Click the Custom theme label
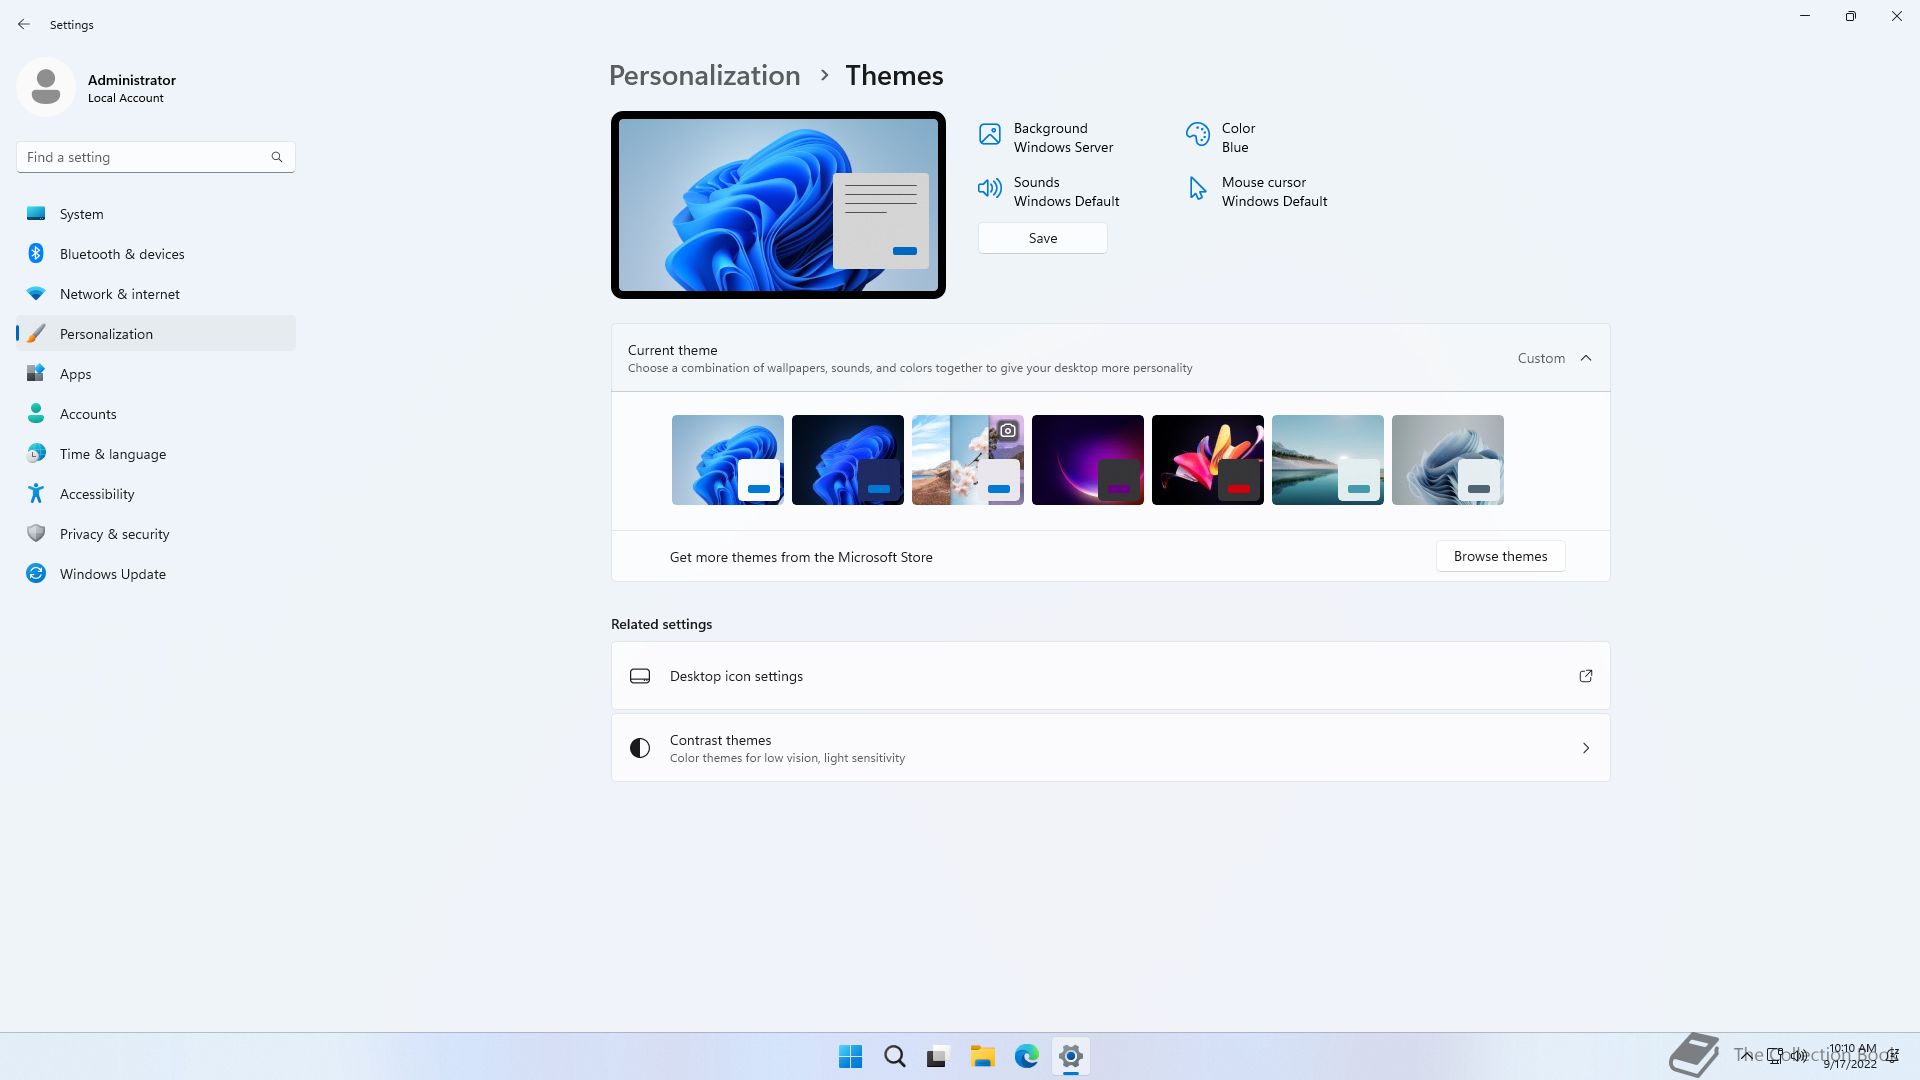 1541,358
